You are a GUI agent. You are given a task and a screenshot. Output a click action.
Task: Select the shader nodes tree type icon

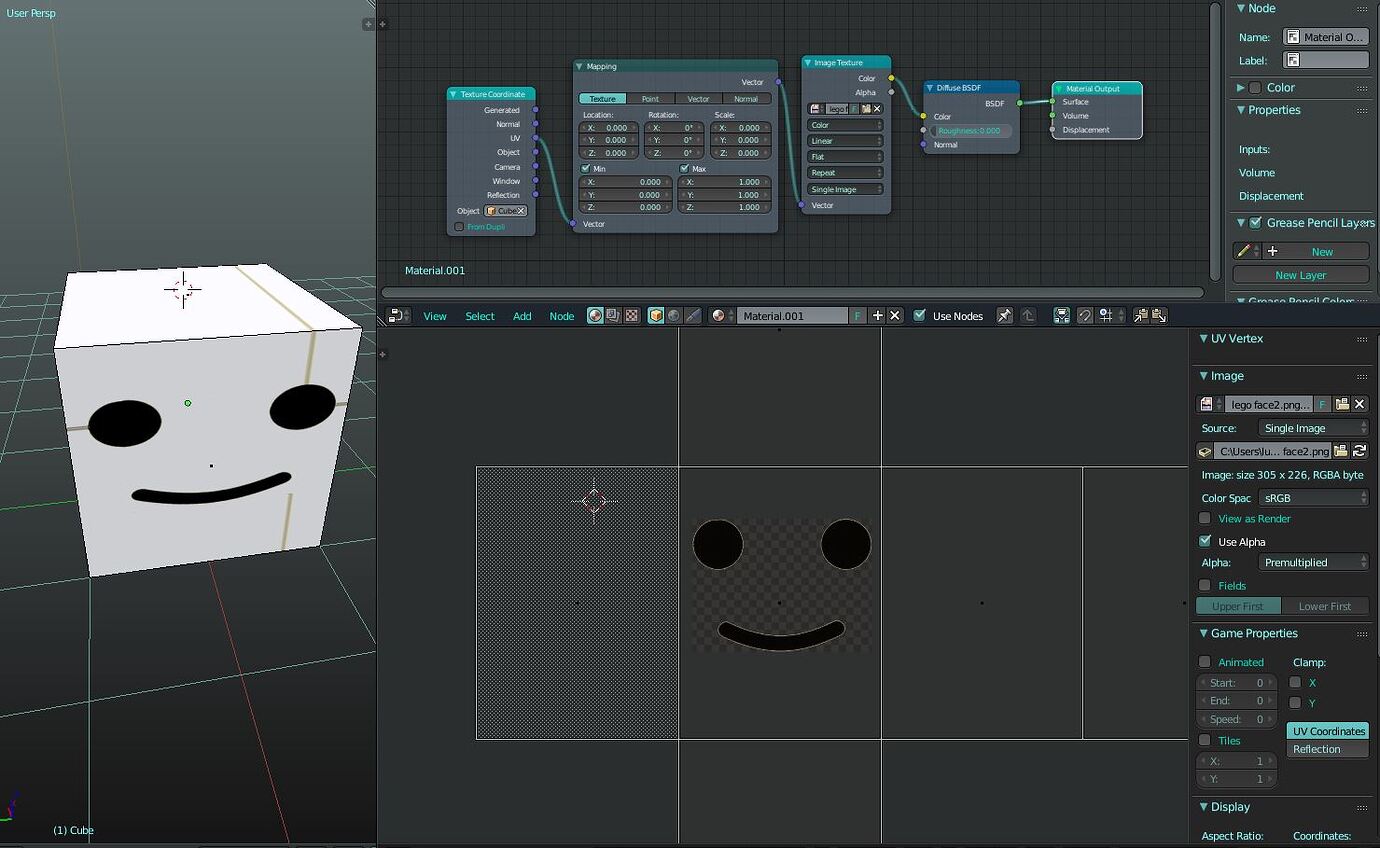pyautogui.click(x=595, y=316)
